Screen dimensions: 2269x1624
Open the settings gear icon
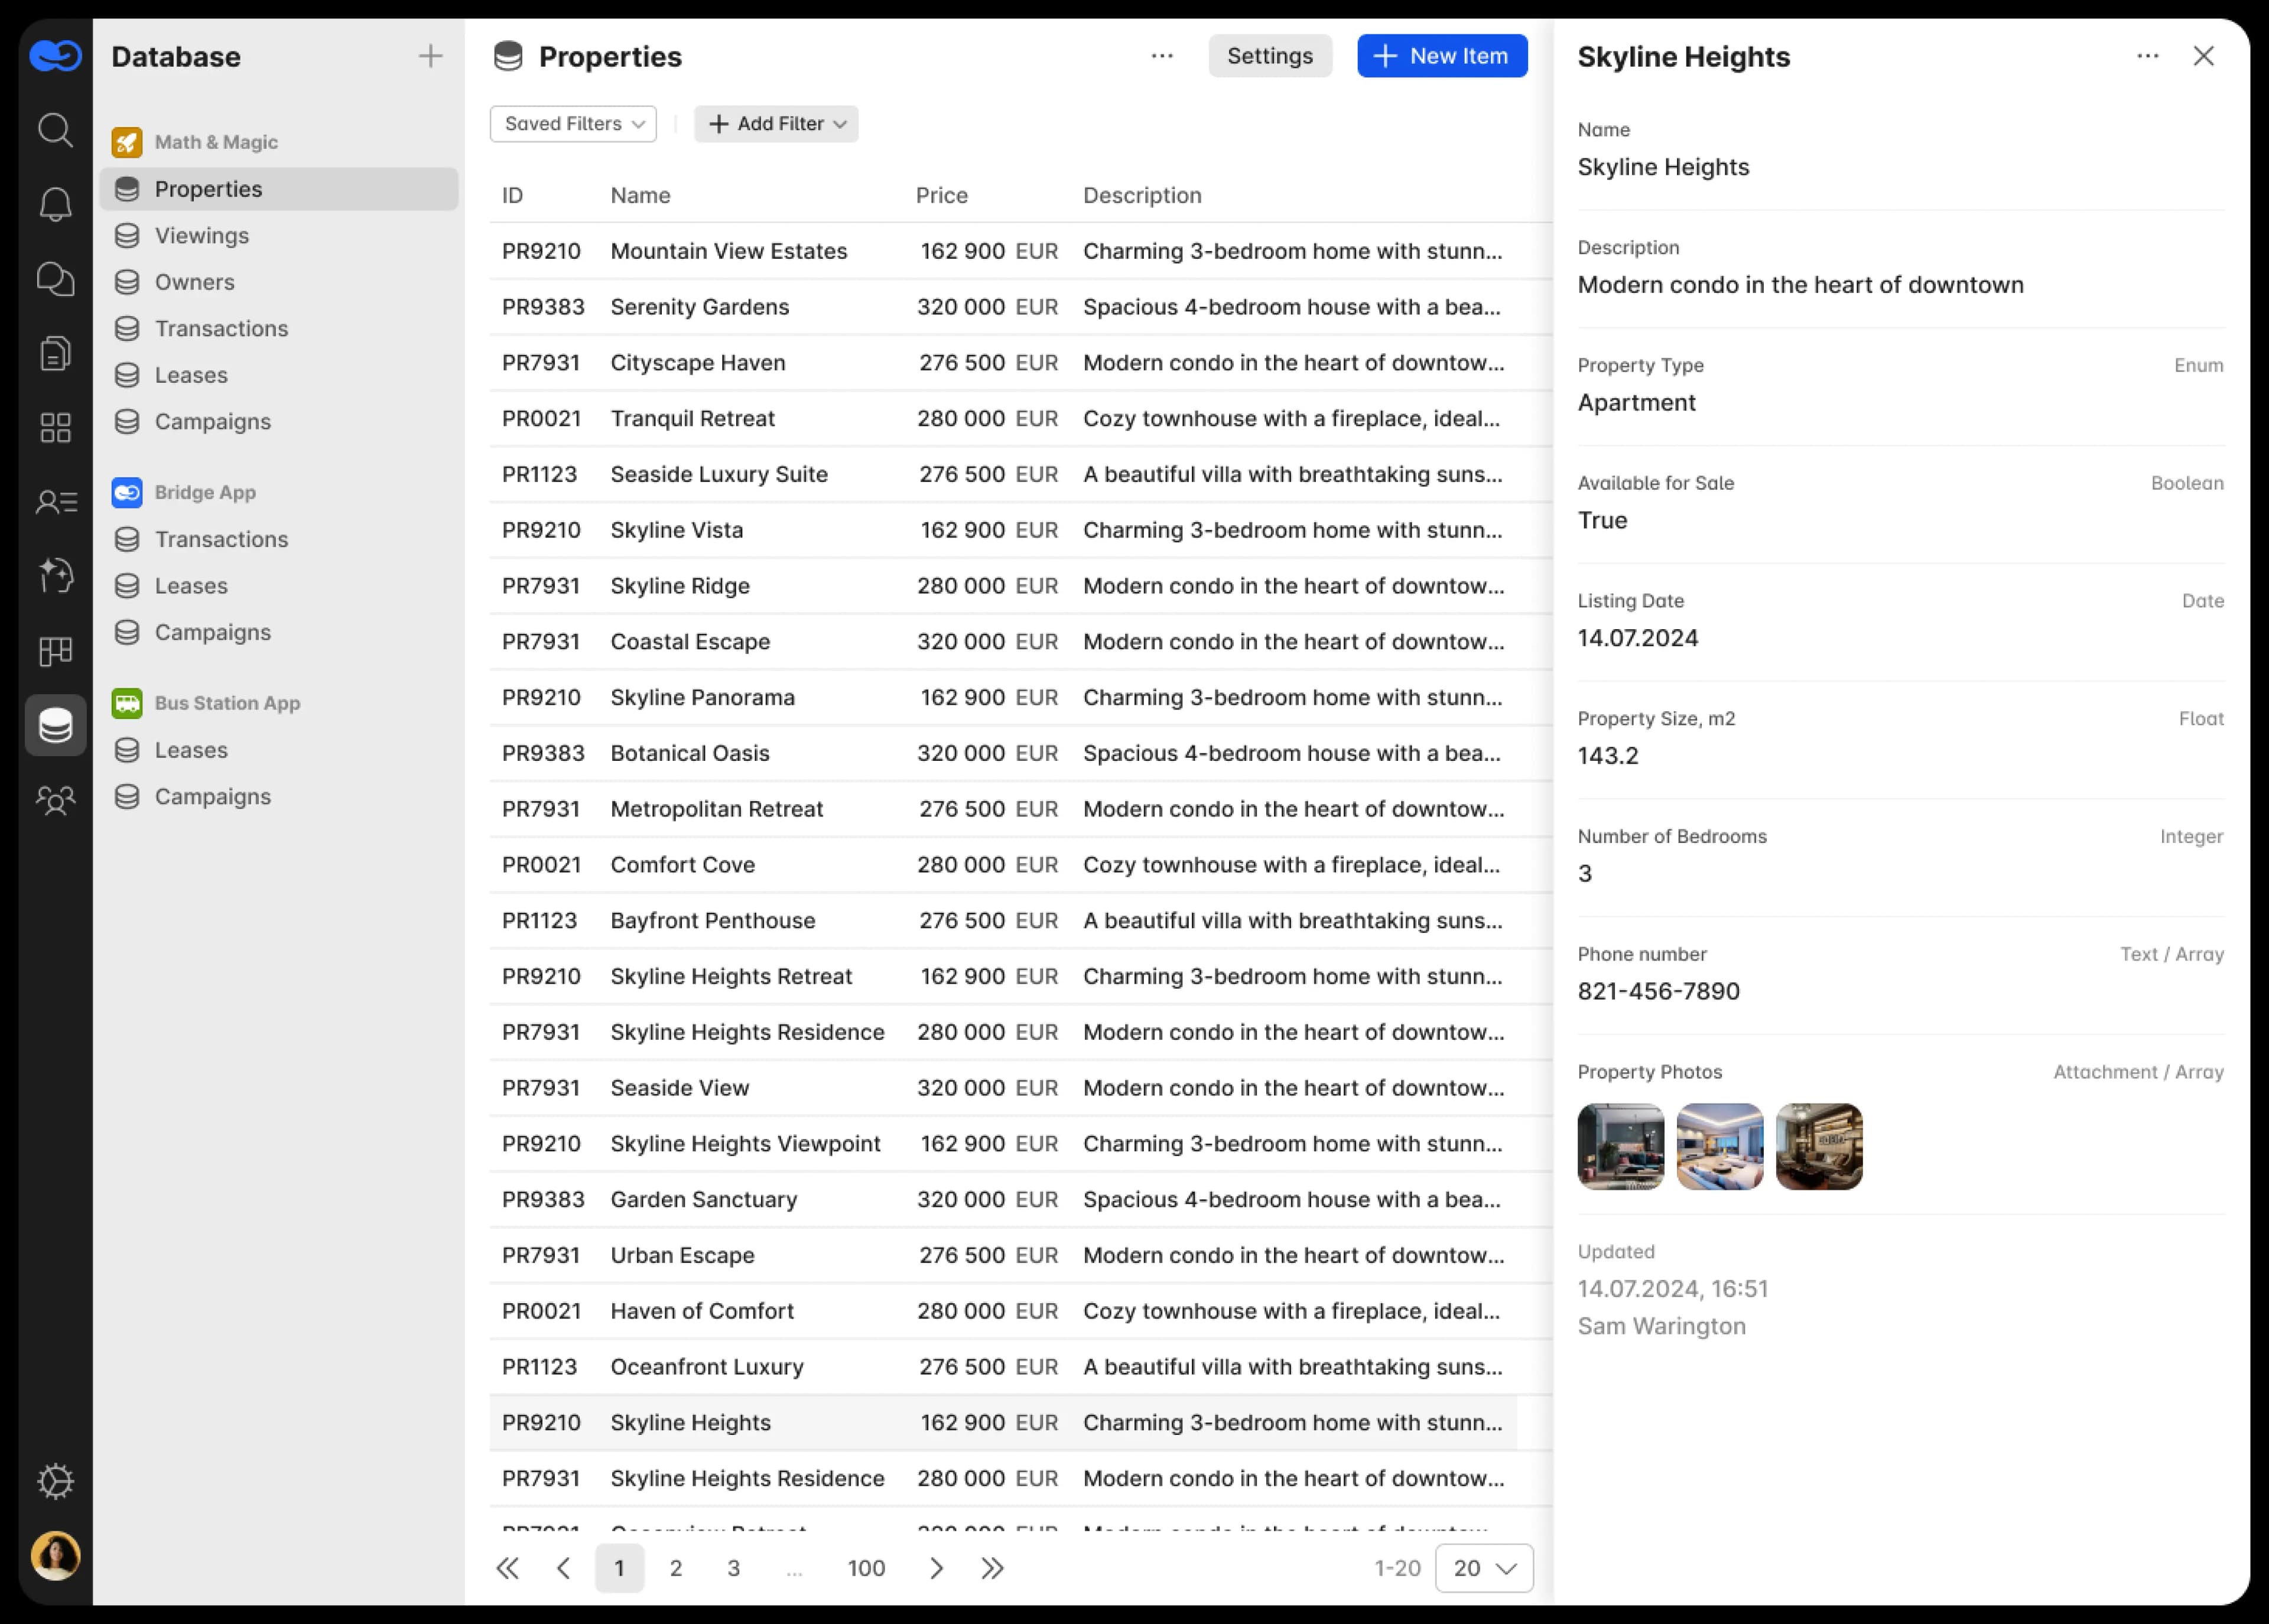click(x=55, y=1481)
